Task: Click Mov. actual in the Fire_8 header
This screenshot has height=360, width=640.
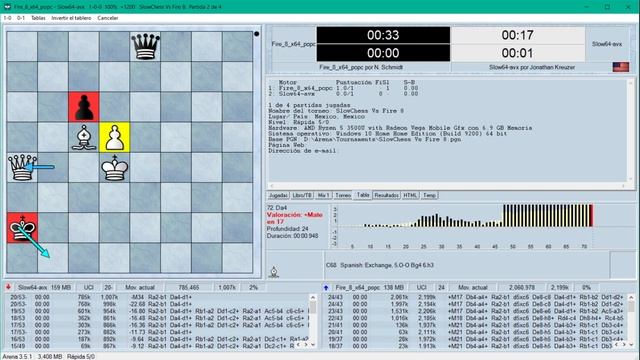Action: point(473,287)
